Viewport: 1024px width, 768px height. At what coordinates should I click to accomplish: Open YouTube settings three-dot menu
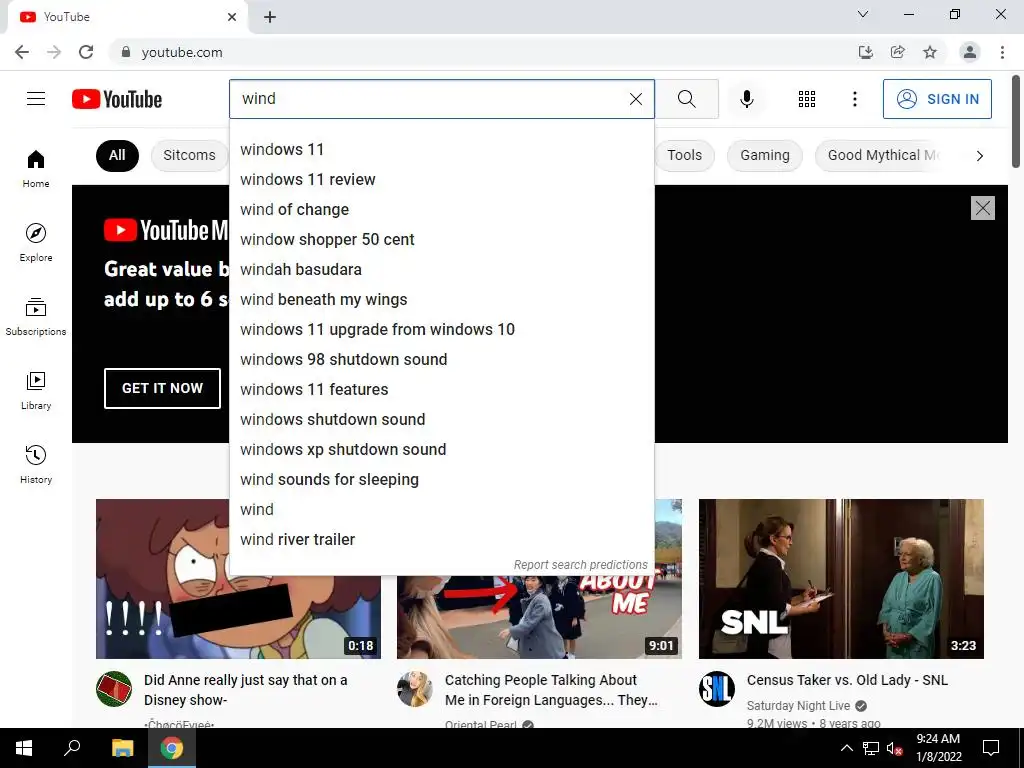[854, 99]
